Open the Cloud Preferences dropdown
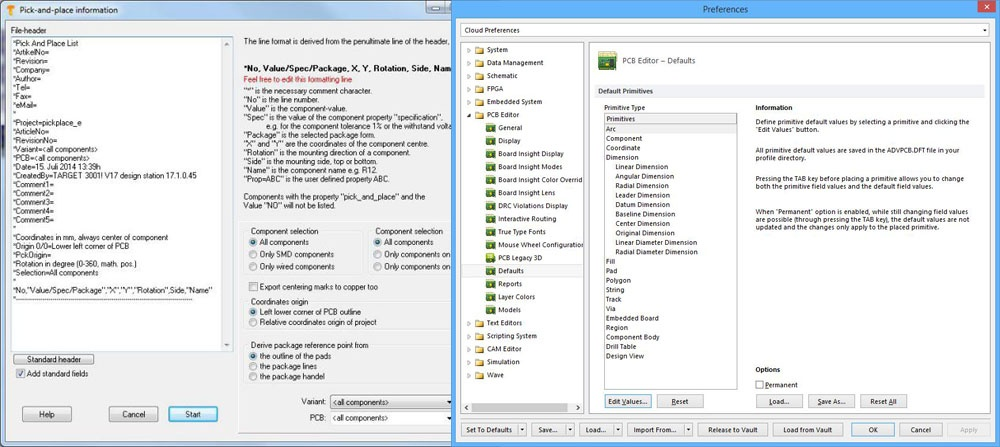 click(725, 30)
